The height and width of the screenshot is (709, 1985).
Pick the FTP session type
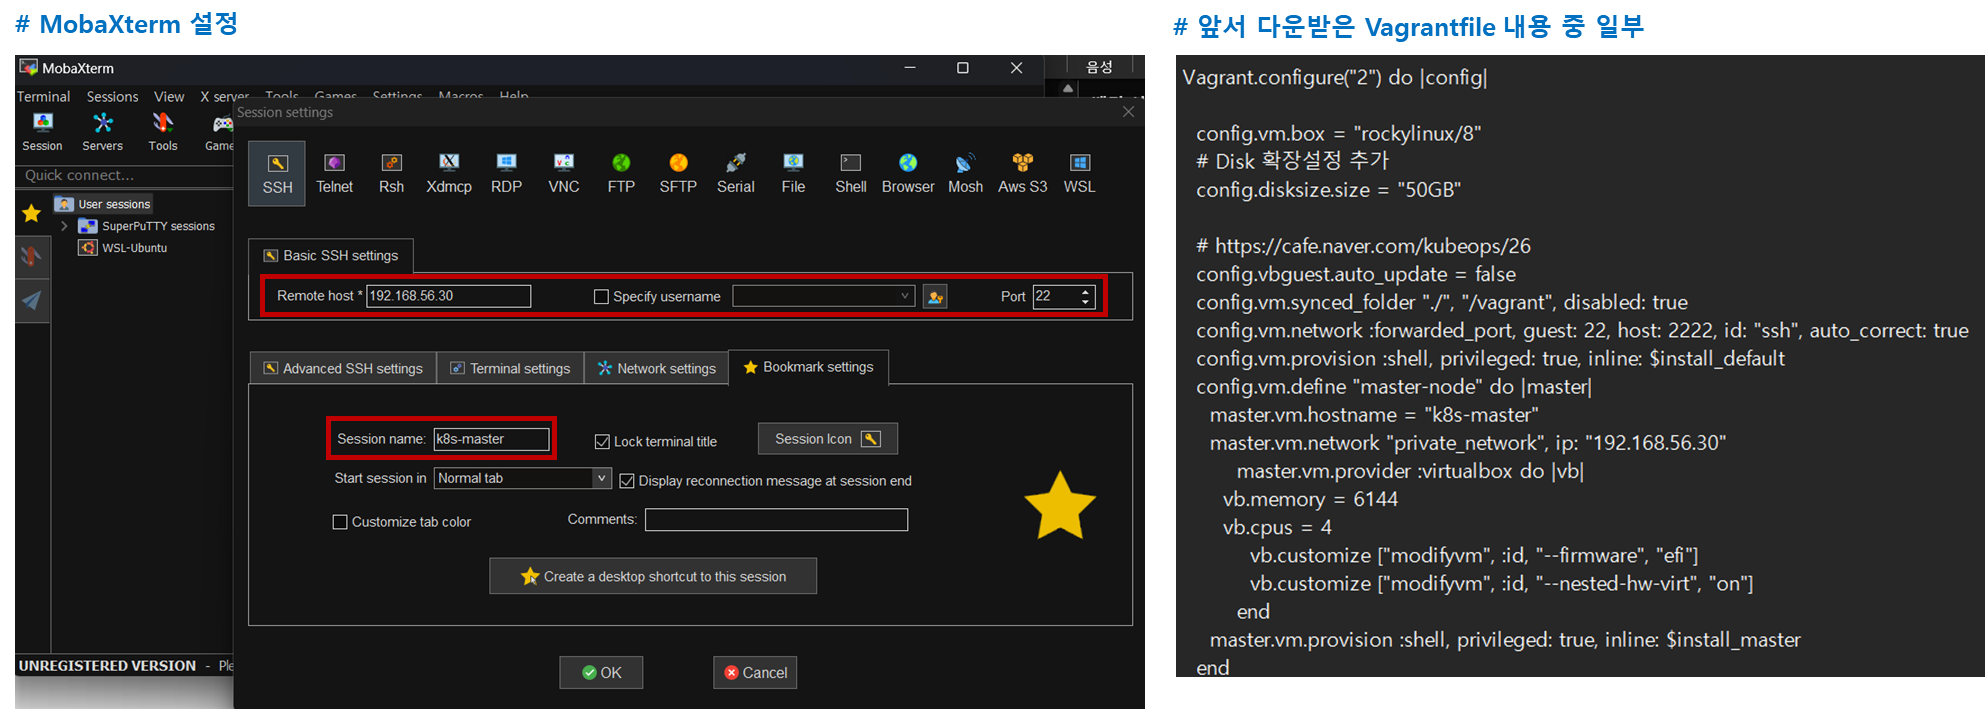621,174
